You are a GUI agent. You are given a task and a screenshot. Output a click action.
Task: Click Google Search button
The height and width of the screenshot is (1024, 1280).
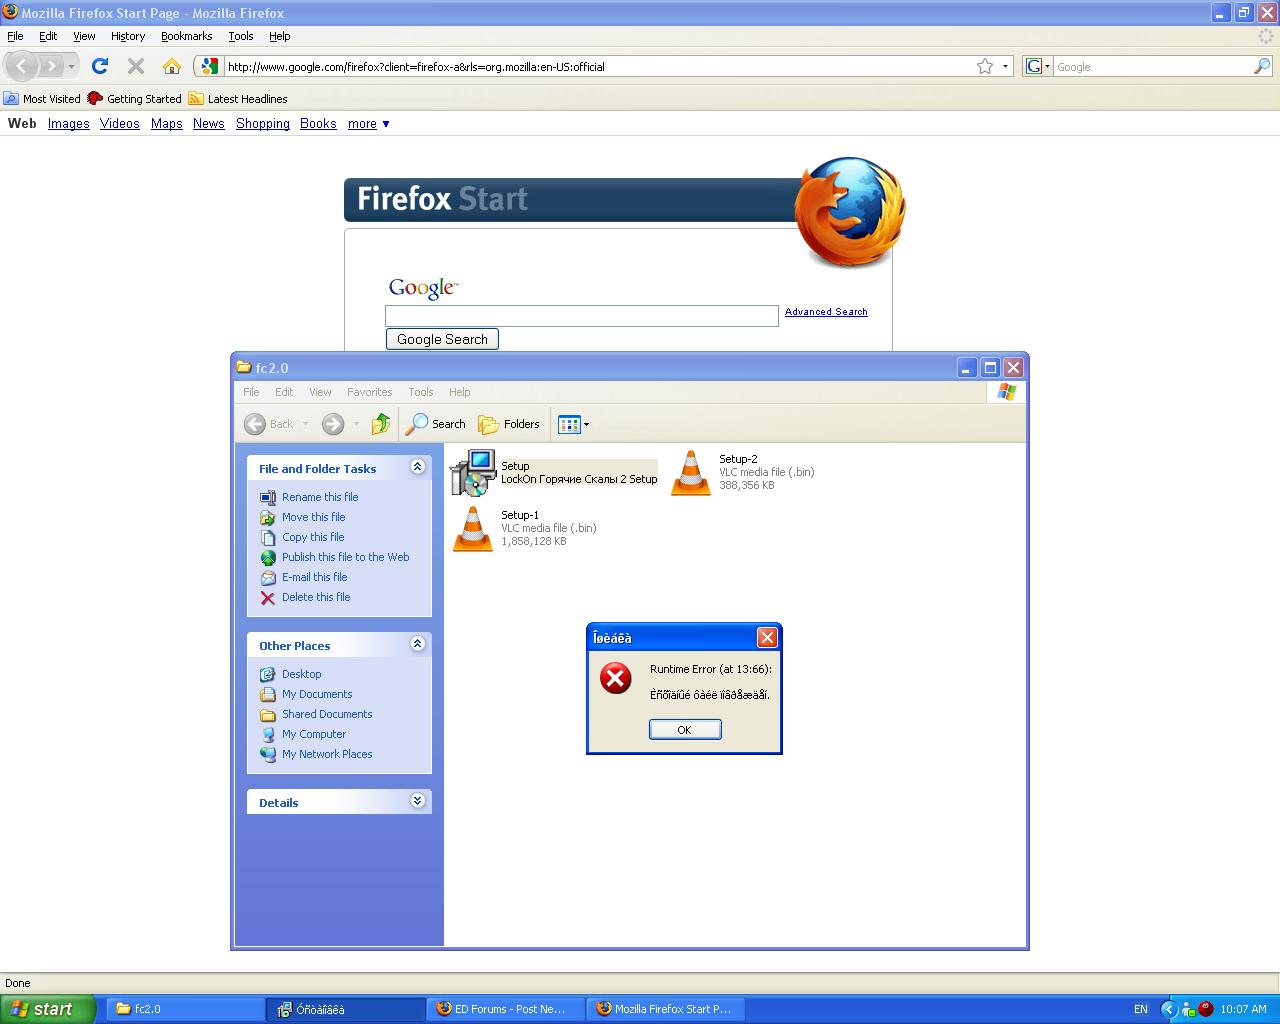tap(442, 339)
